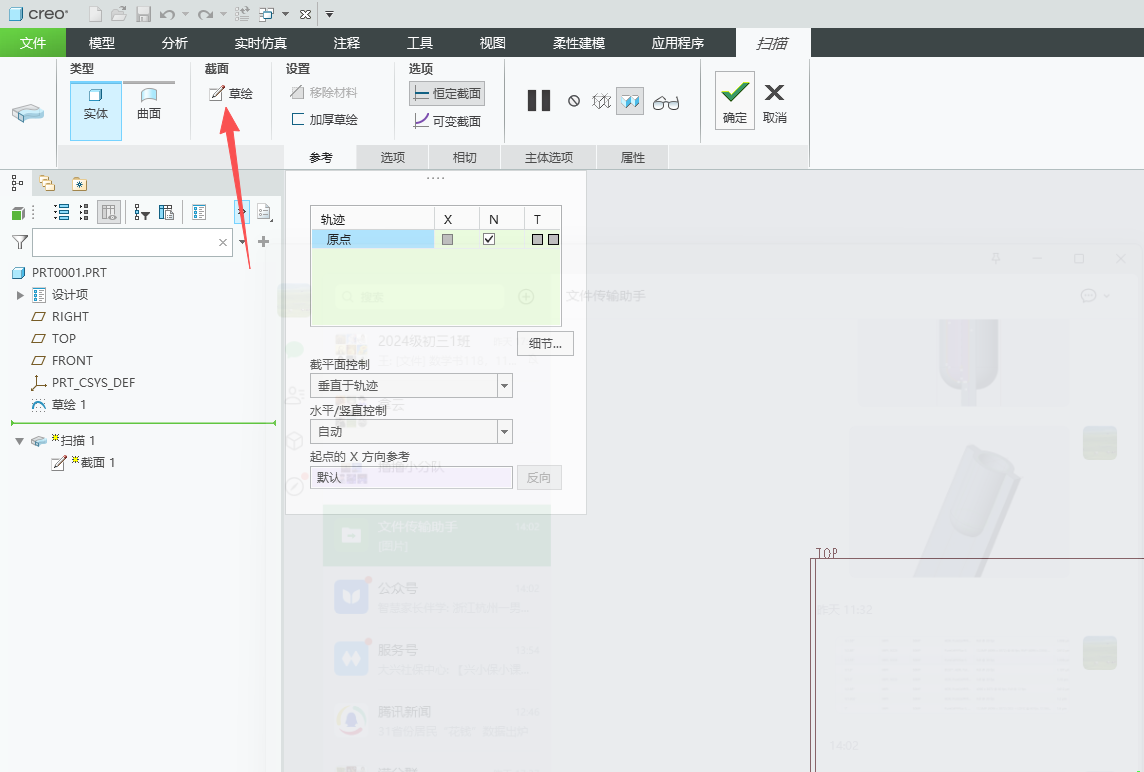Switch to the 柔性建模 ribbon tab

tap(579, 43)
